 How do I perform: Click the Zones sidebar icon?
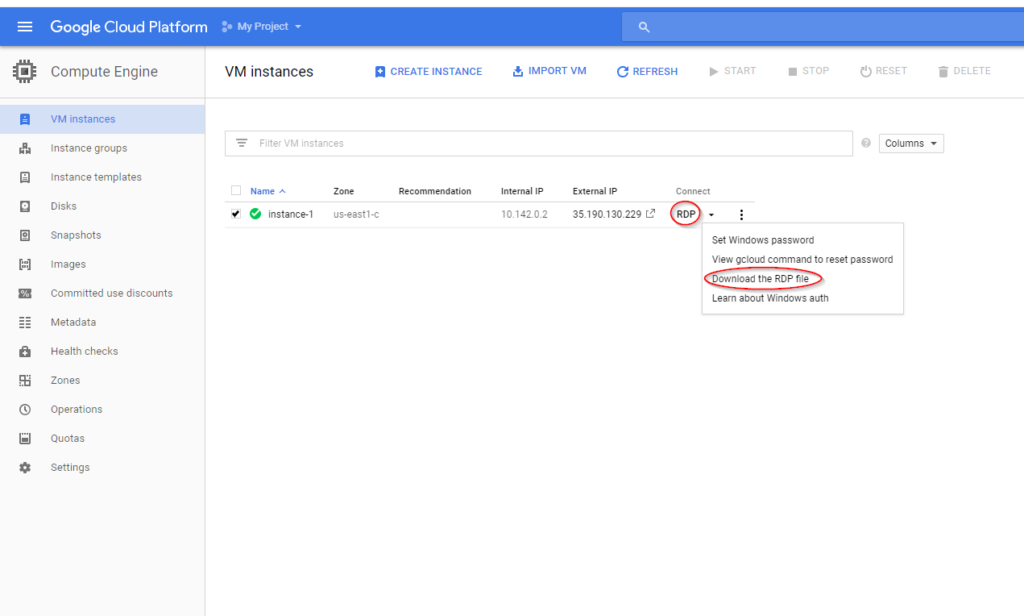pos(25,380)
